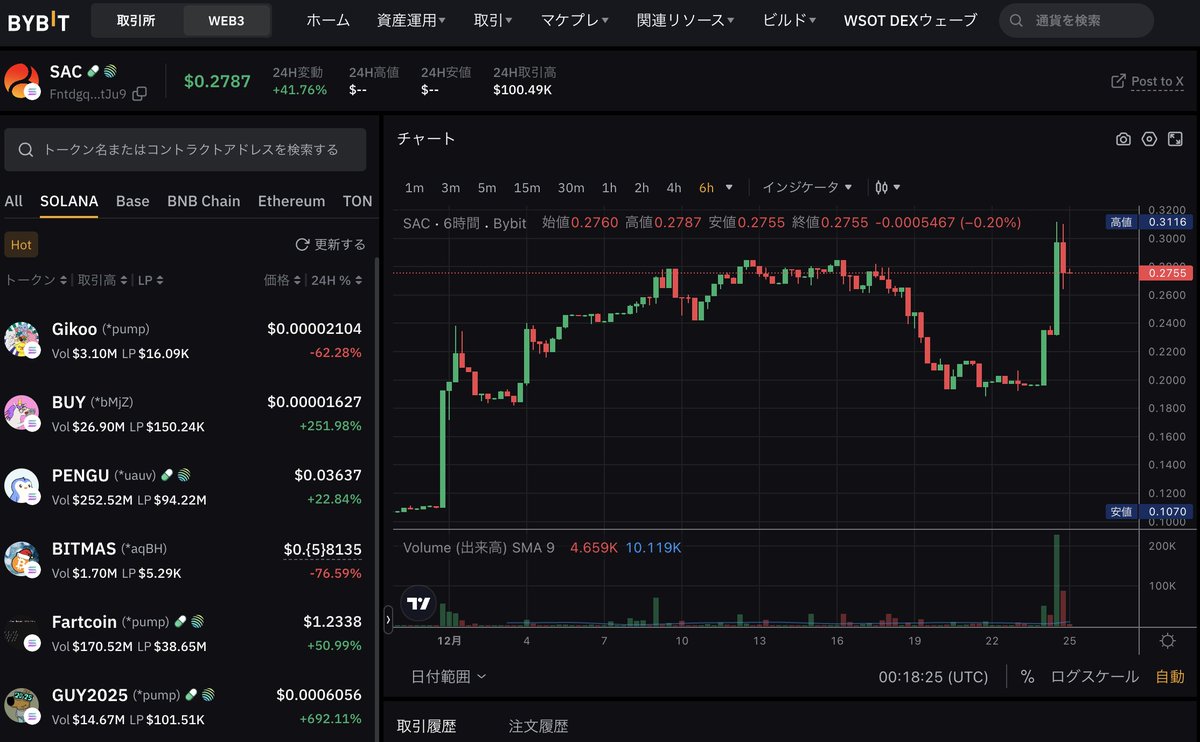Image resolution: width=1200 pixels, height=742 pixels.
Task: Switch to the 取引履歴 tab
Action: point(426,726)
